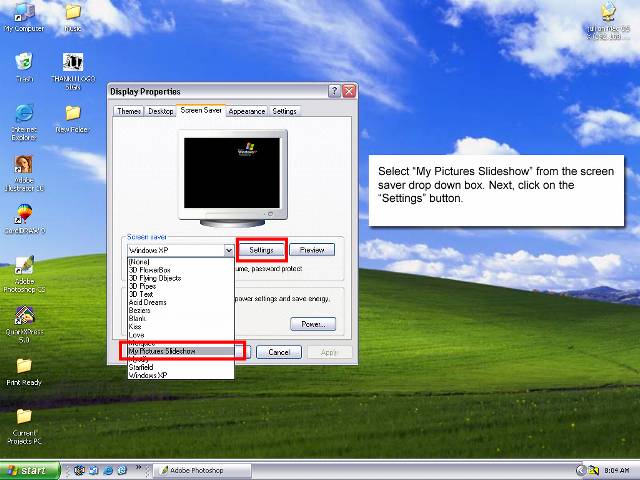Choose Kiss screen saver
The height and width of the screenshot is (480, 640).
(x=181, y=327)
